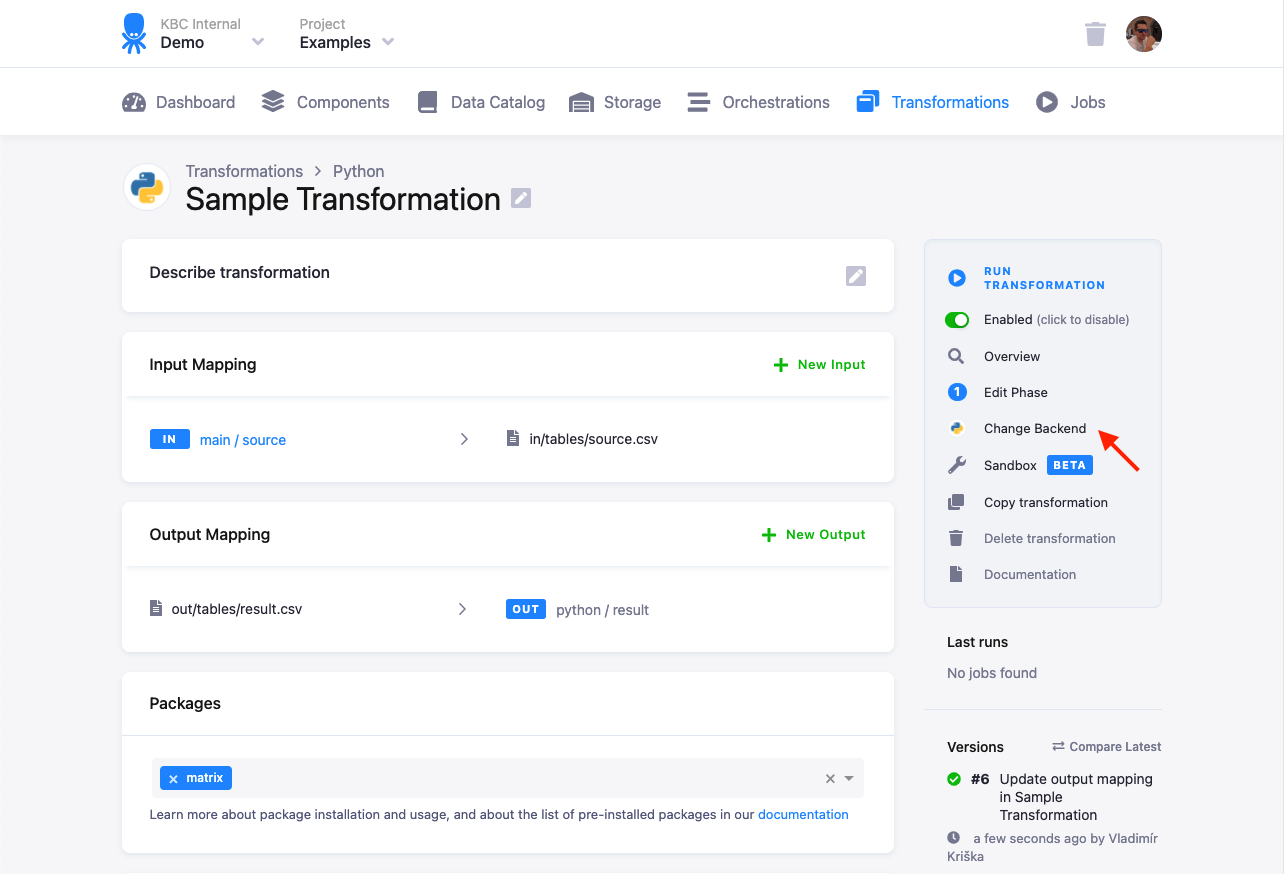
Task: Click the Orchestrations bars icon
Action: (x=699, y=102)
